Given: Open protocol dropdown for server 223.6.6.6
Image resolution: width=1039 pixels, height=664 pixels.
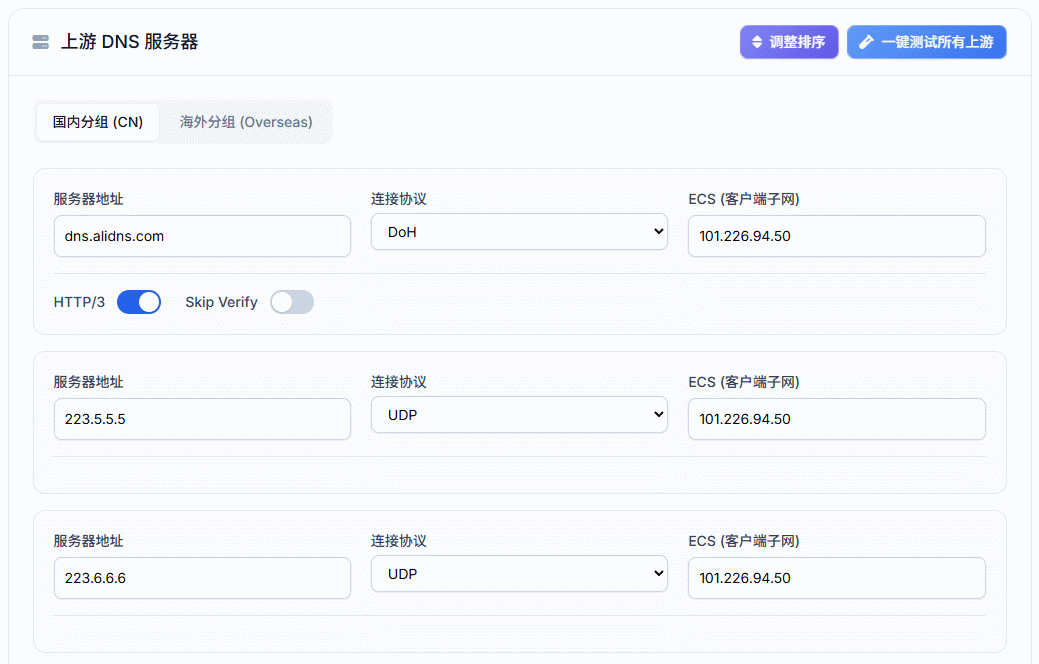Looking at the screenshot, I should pyautogui.click(x=519, y=574).
